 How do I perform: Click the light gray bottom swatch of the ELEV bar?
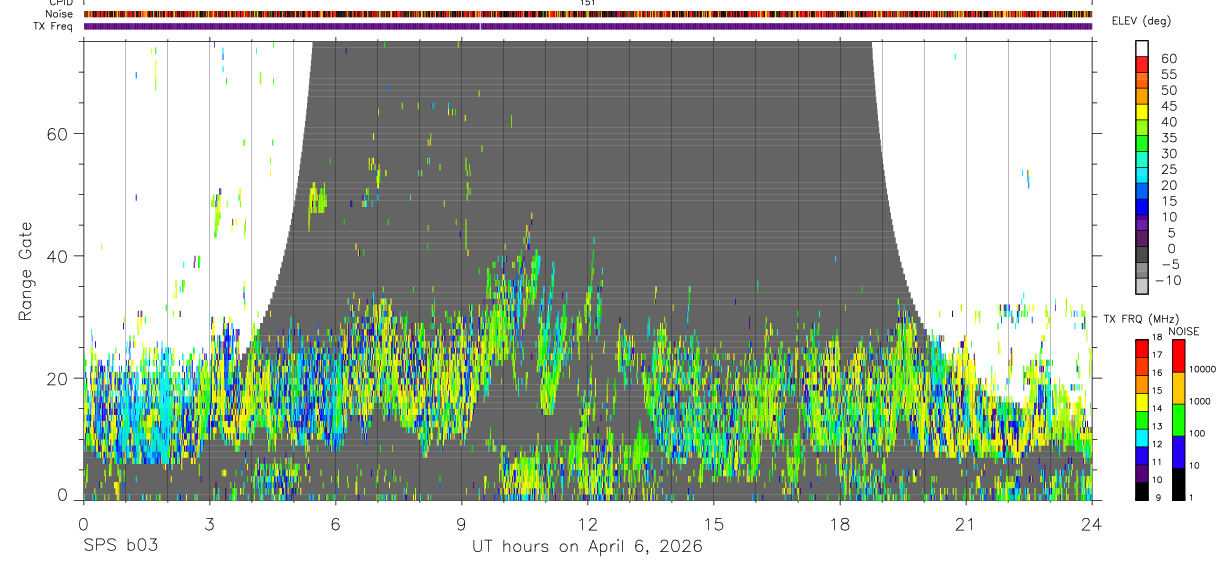tap(1142, 286)
